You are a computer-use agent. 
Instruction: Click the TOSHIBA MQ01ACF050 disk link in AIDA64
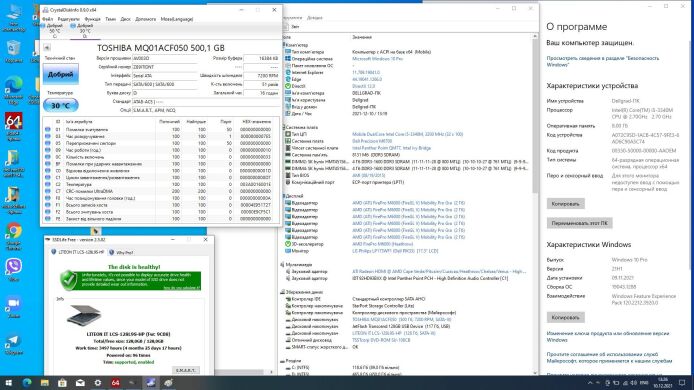pyautogui.click(x=401, y=320)
